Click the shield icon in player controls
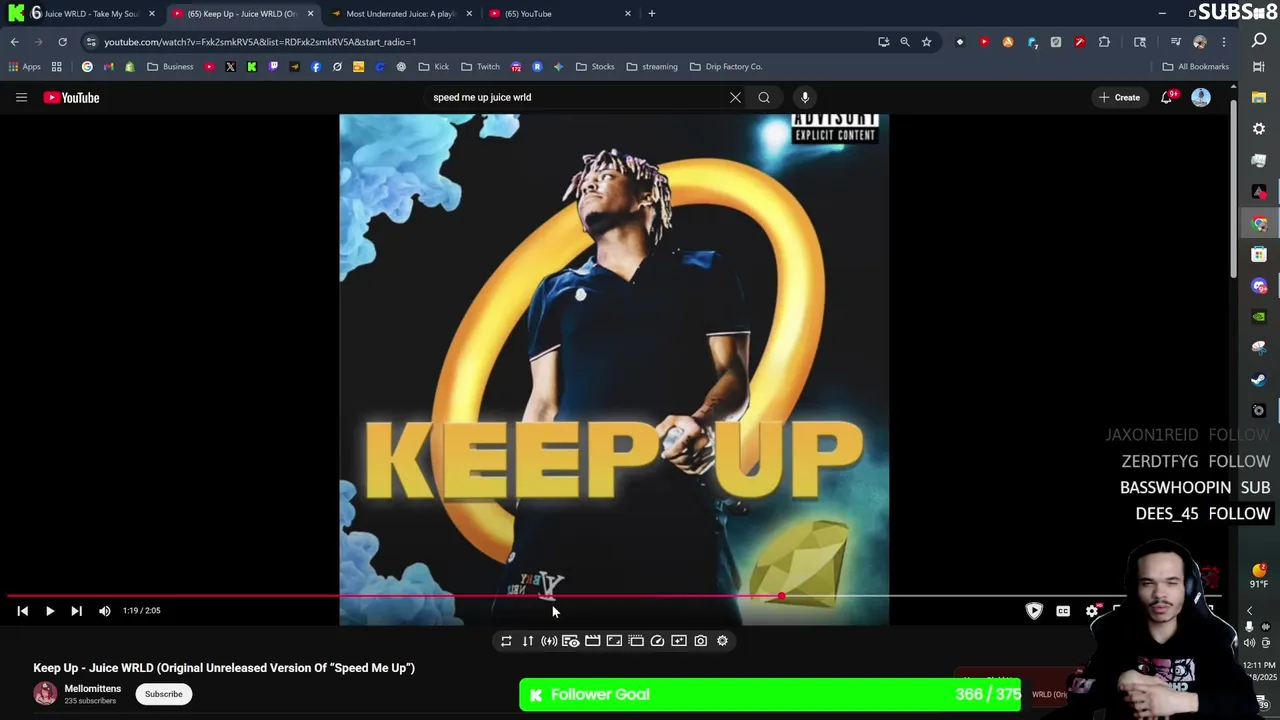Image resolution: width=1280 pixels, height=720 pixels. click(x=1034, y=610)
